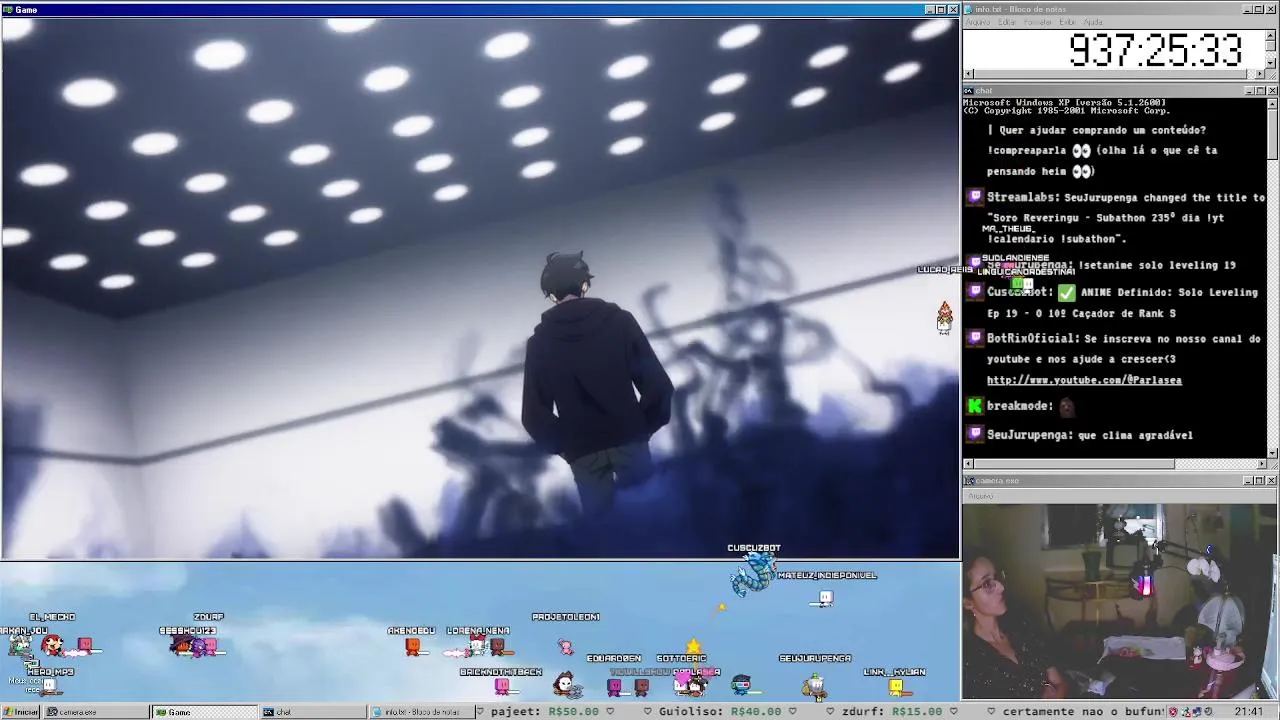
Task: Click the console icon in chat title bar
Action: 969,90
